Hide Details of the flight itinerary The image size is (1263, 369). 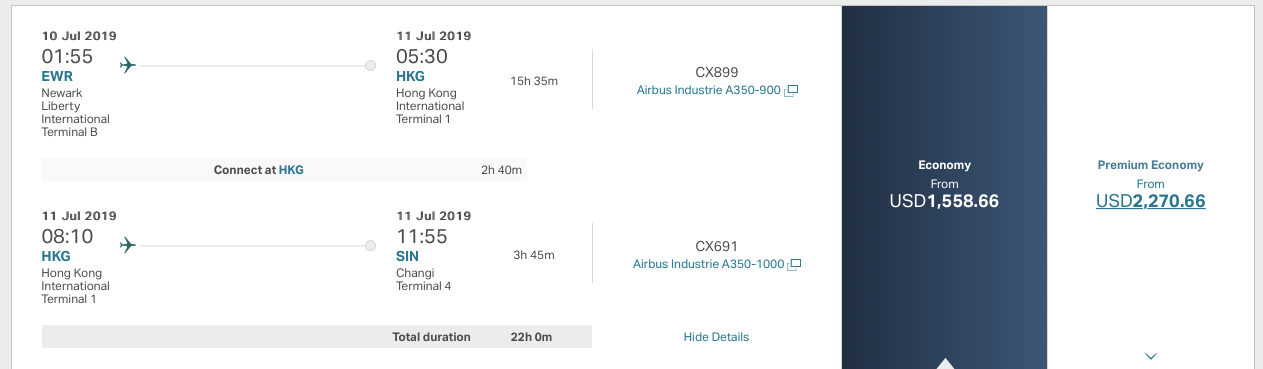[x=716, y=337]
